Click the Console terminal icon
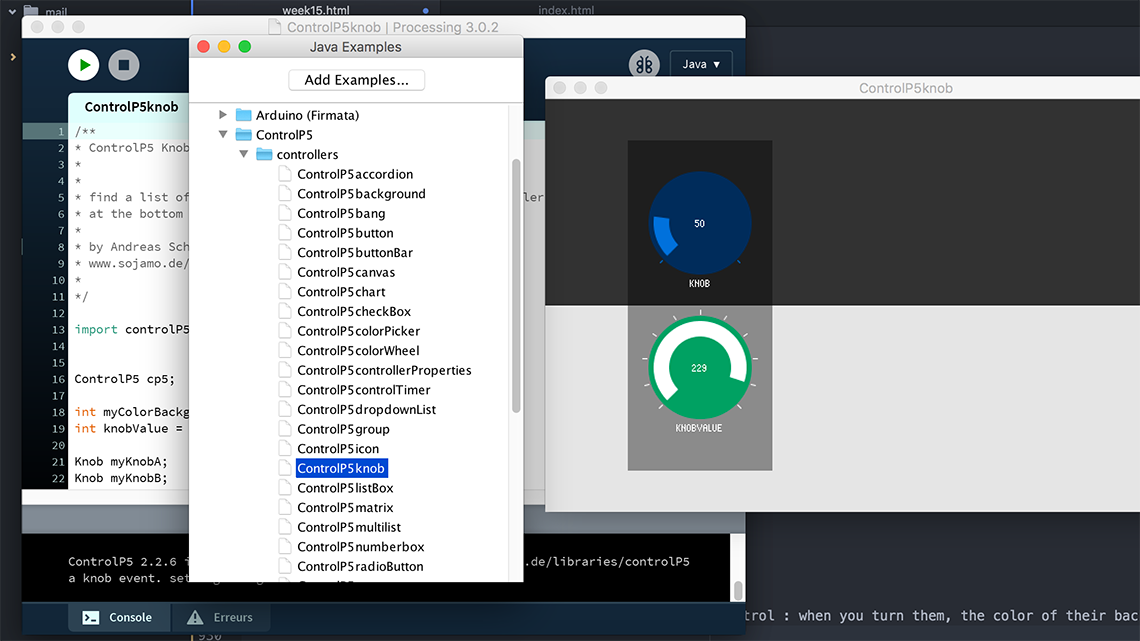 91,618
